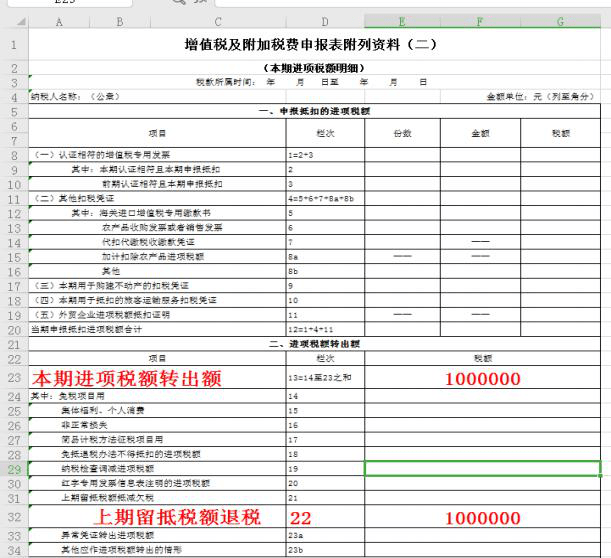
Task: Click 其他 cell in row 16
Action: 157,271
